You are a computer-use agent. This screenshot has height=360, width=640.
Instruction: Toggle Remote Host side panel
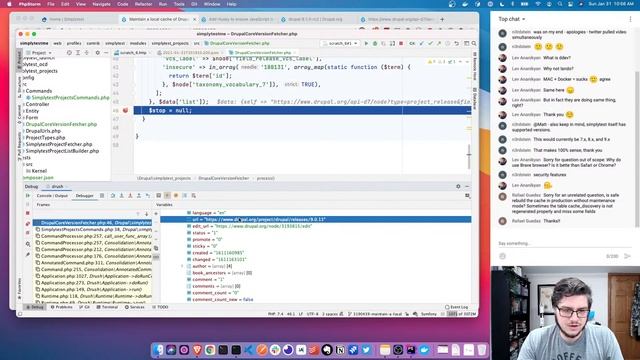(x=475, y=66)
